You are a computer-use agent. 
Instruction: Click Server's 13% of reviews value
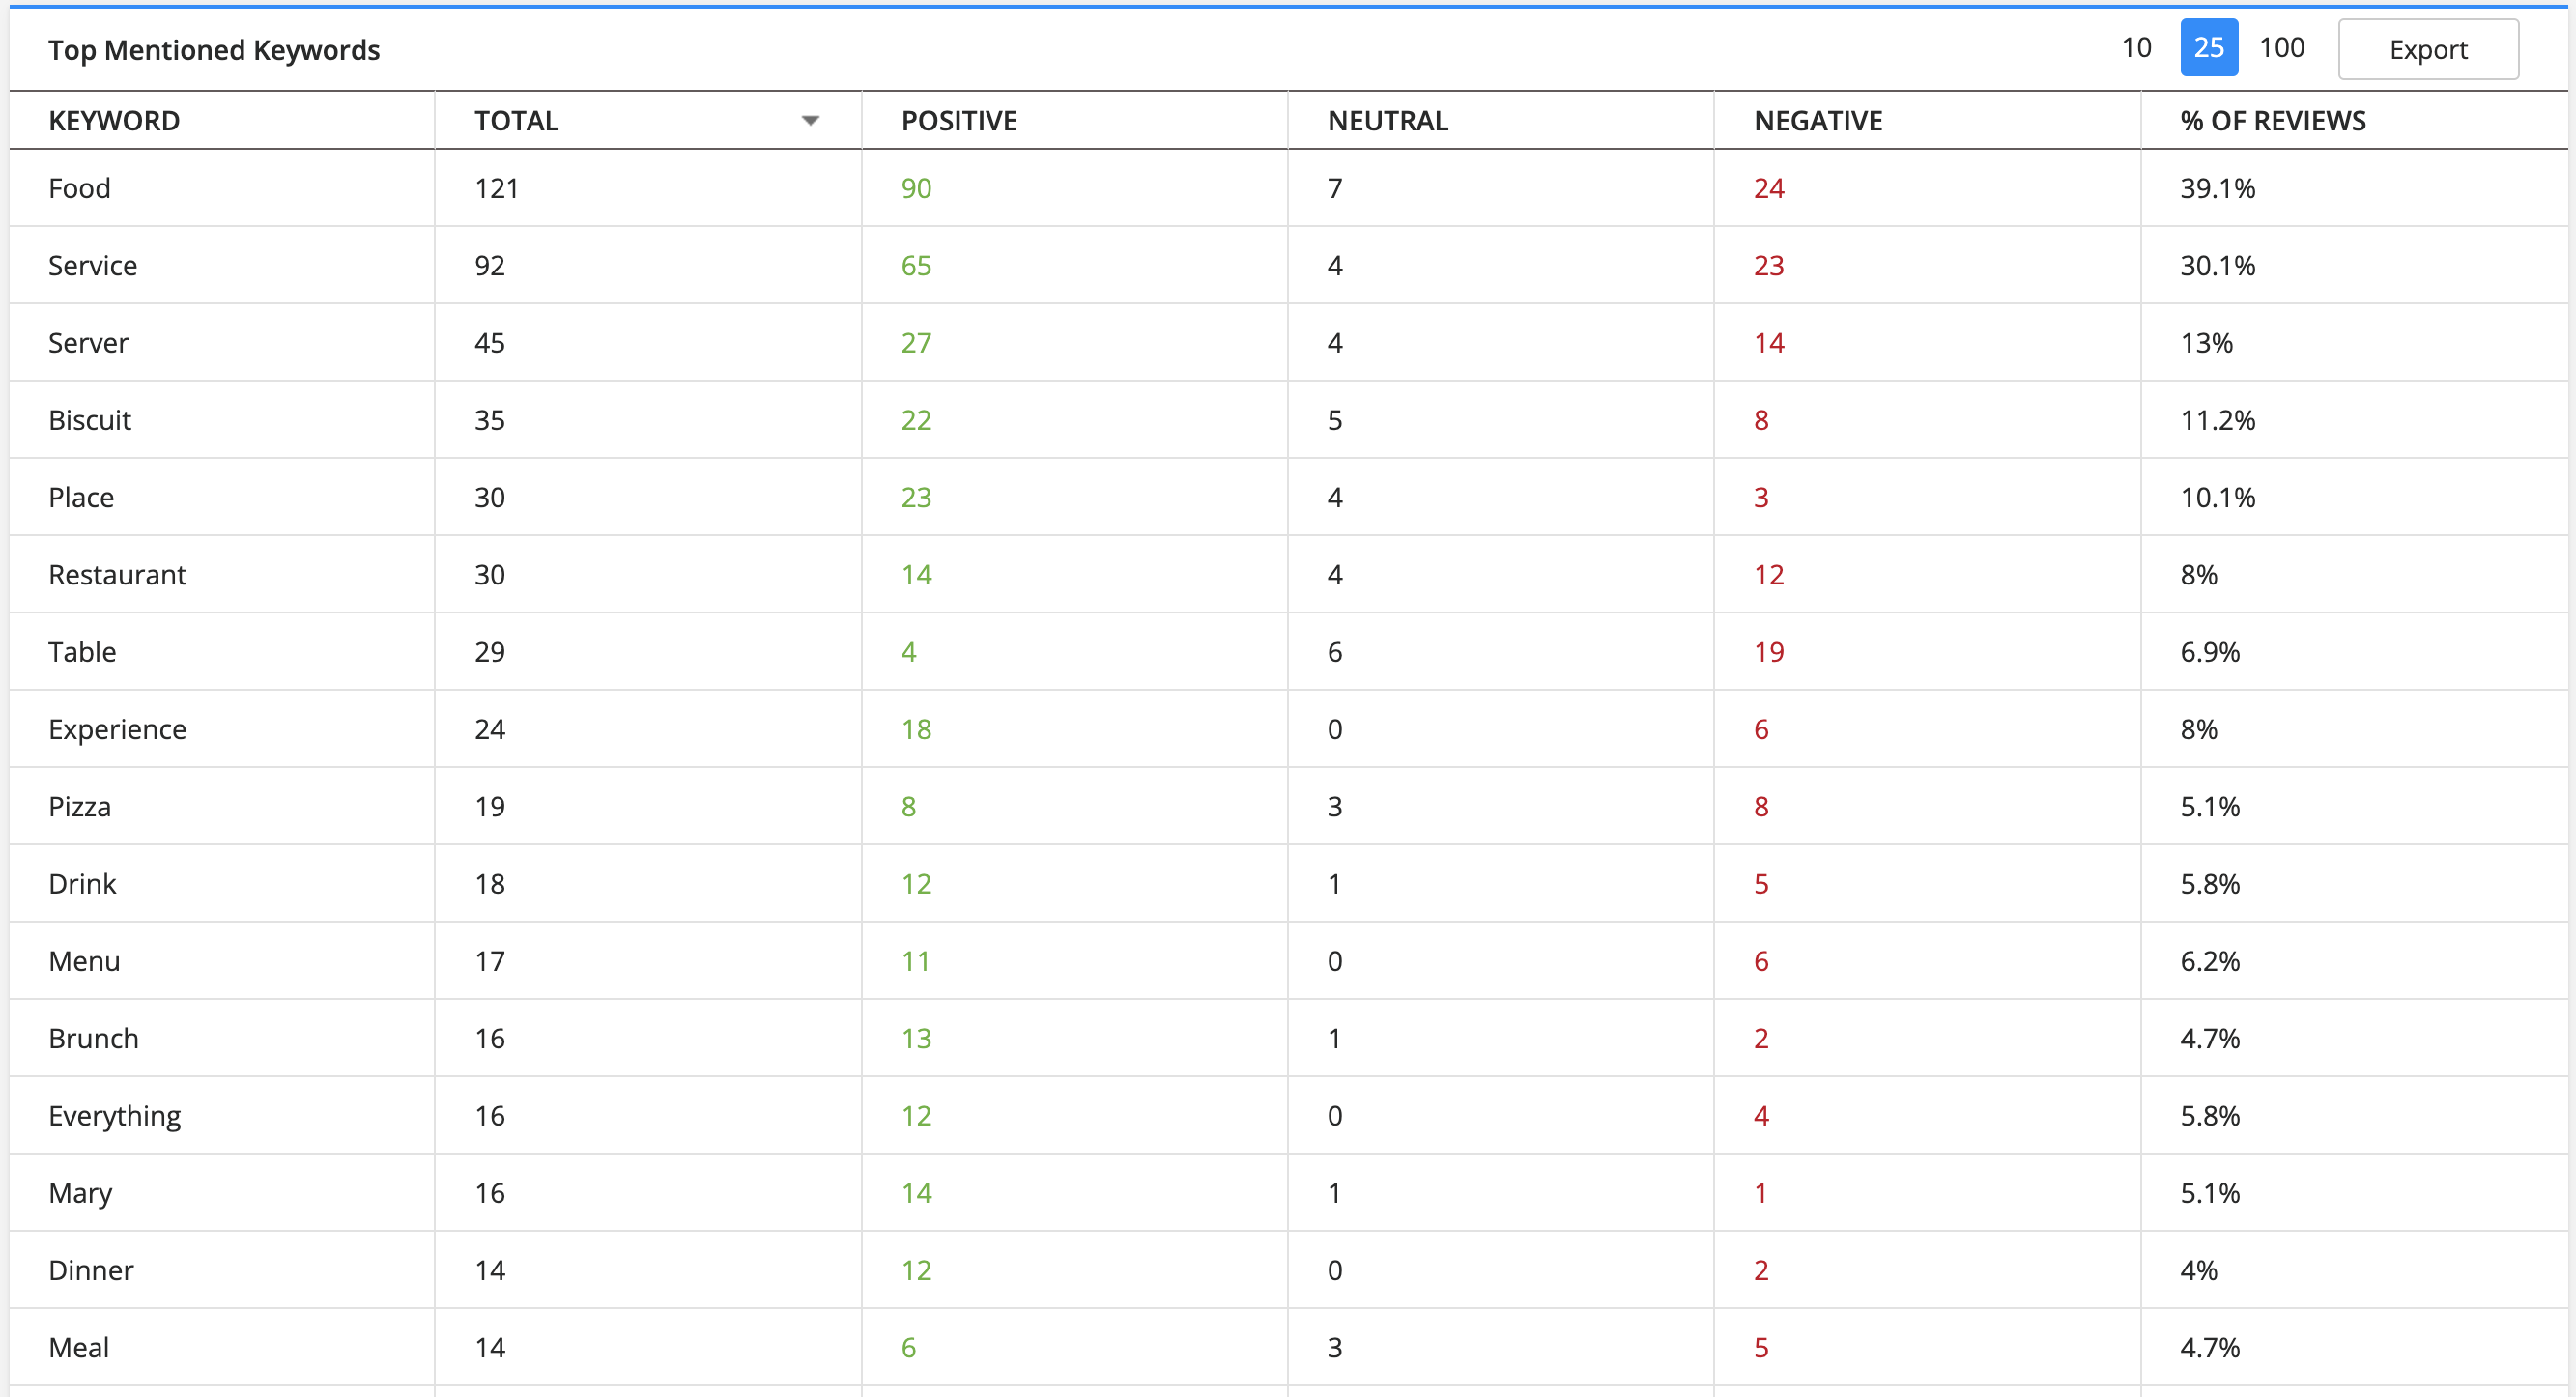2206,343
